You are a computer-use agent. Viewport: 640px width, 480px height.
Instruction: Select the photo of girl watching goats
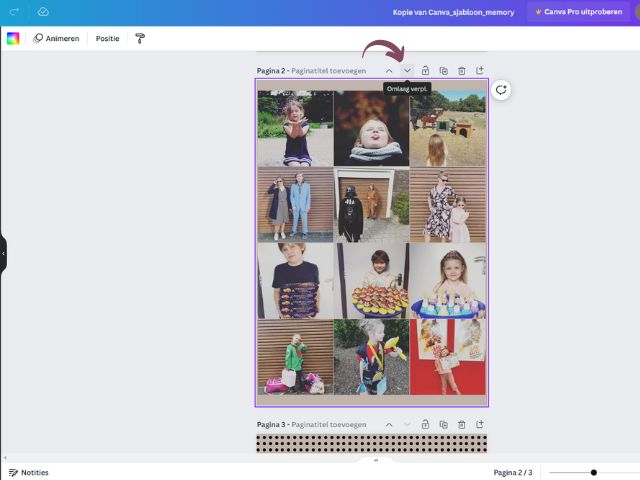[x=448, y=128]
